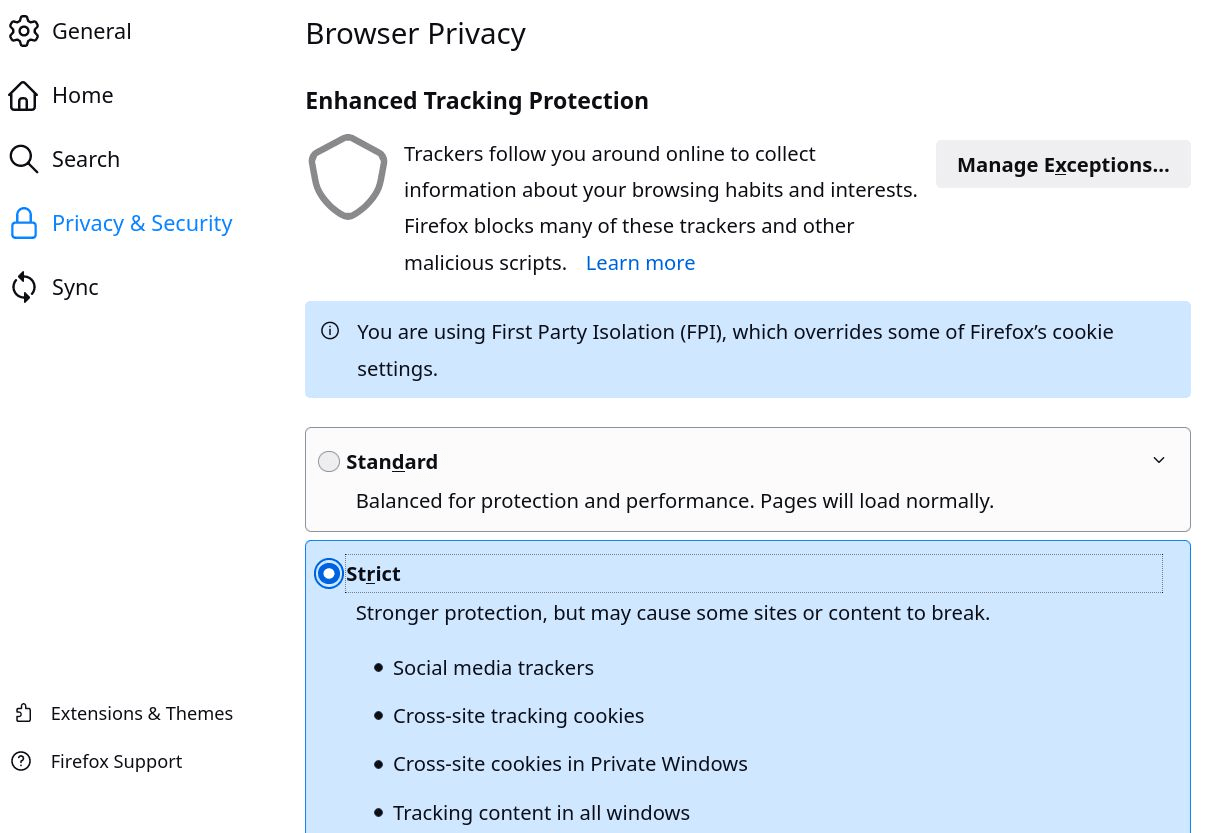
Task: Click the FPI notice info icon
Action: point(330,331)
